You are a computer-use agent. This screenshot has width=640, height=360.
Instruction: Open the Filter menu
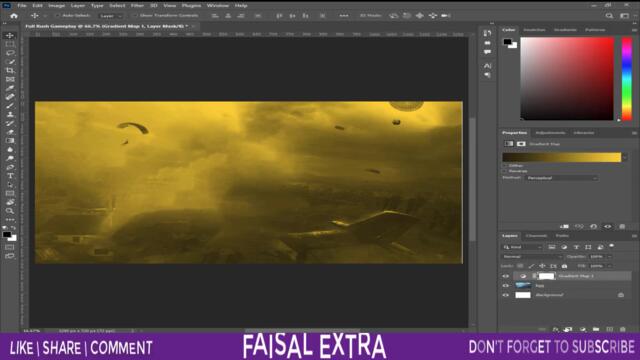[x=137, y=5]
